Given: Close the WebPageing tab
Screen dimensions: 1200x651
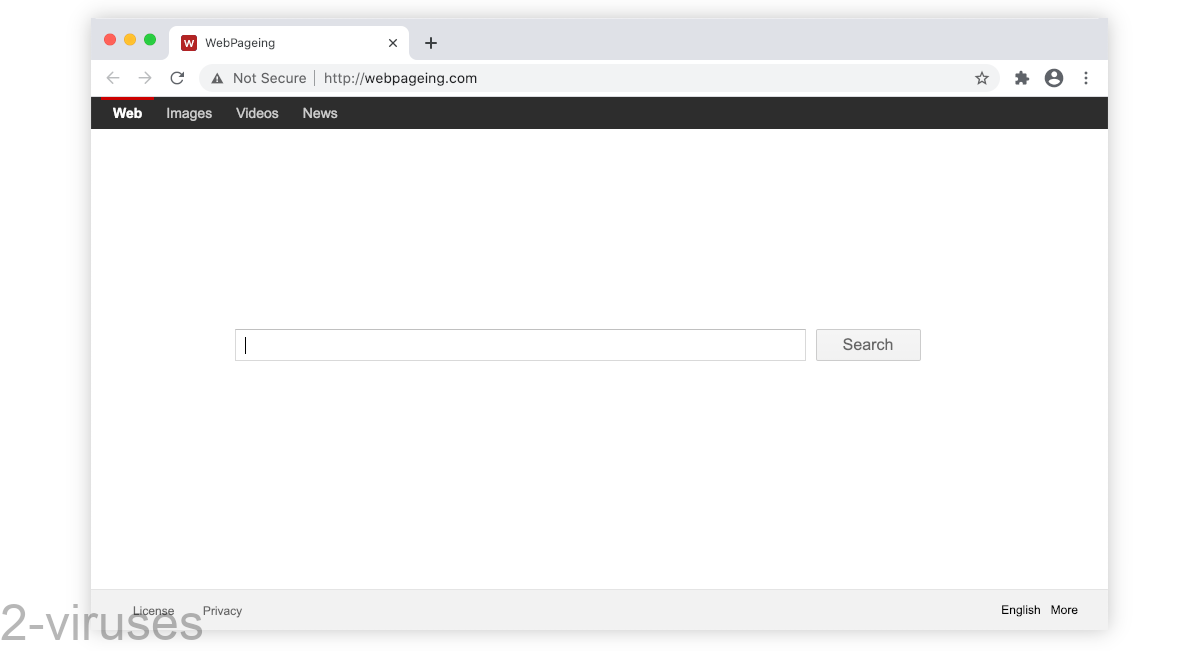Looking at the screenshot, I should (393, 43).
